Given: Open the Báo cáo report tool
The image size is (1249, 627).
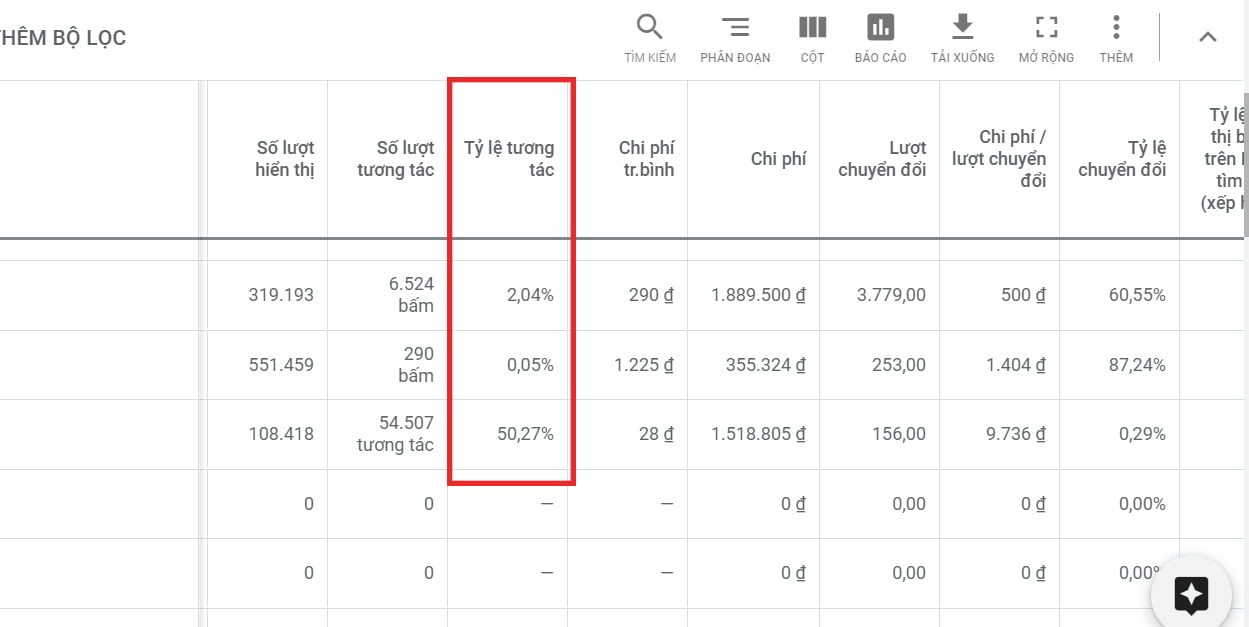Looking at the screenshot, I should [880, 39].
